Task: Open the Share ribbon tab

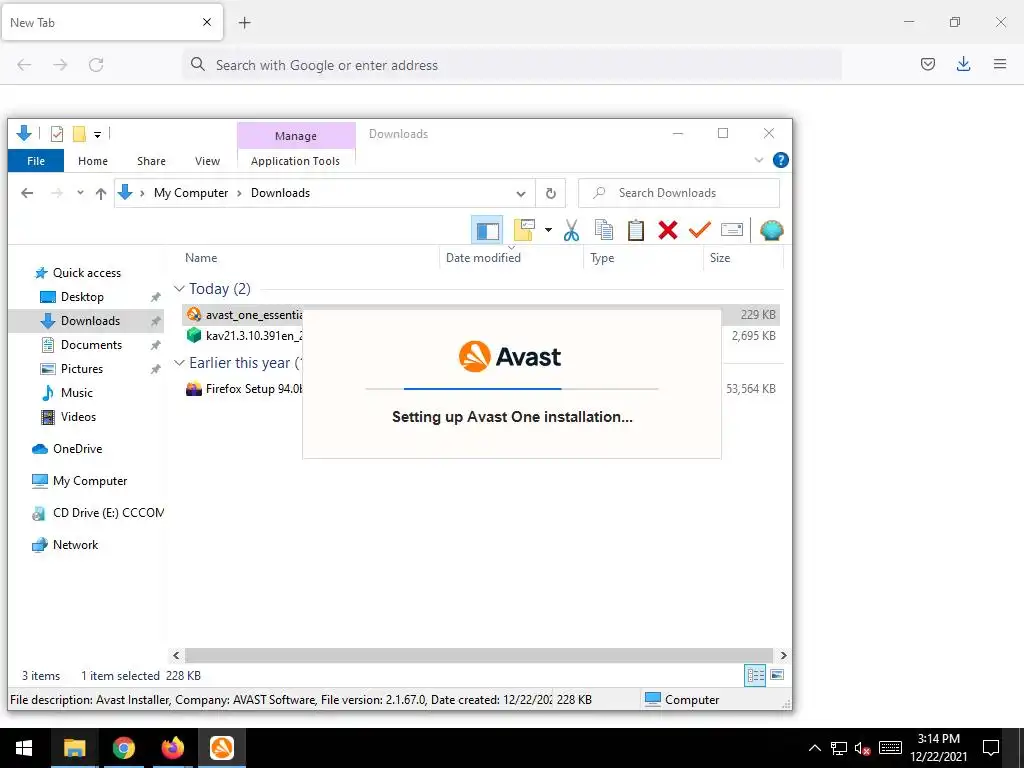Action: coord(151,161)
